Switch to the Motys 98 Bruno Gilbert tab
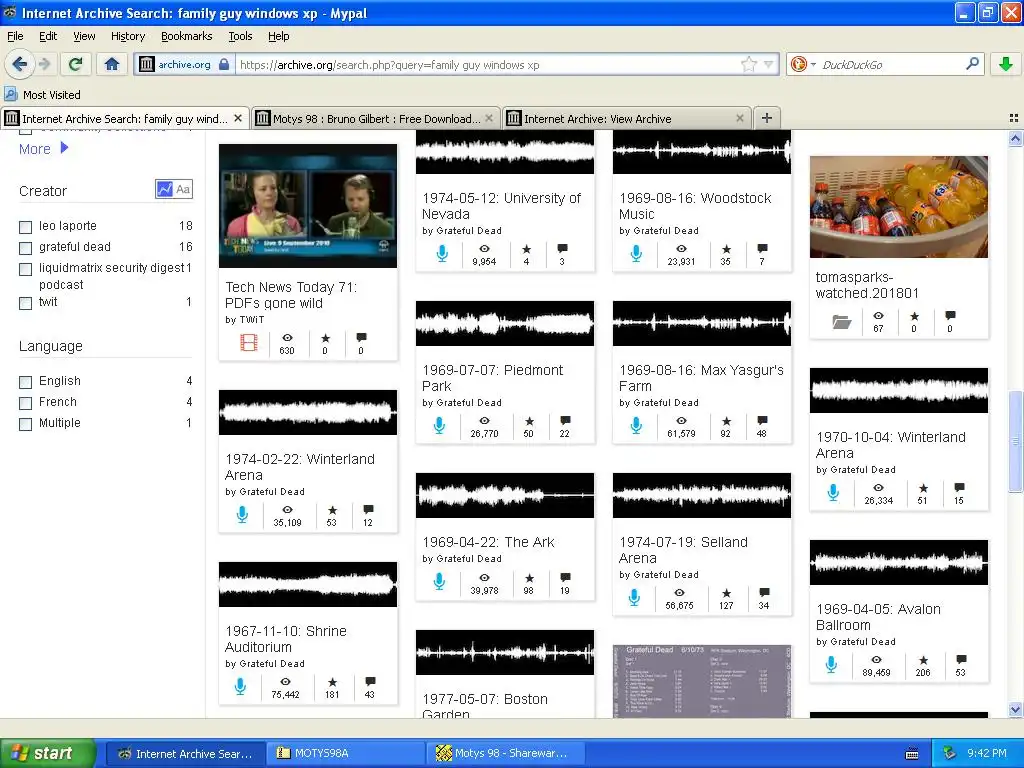The image size is (1024, 768). pos(376,118)
